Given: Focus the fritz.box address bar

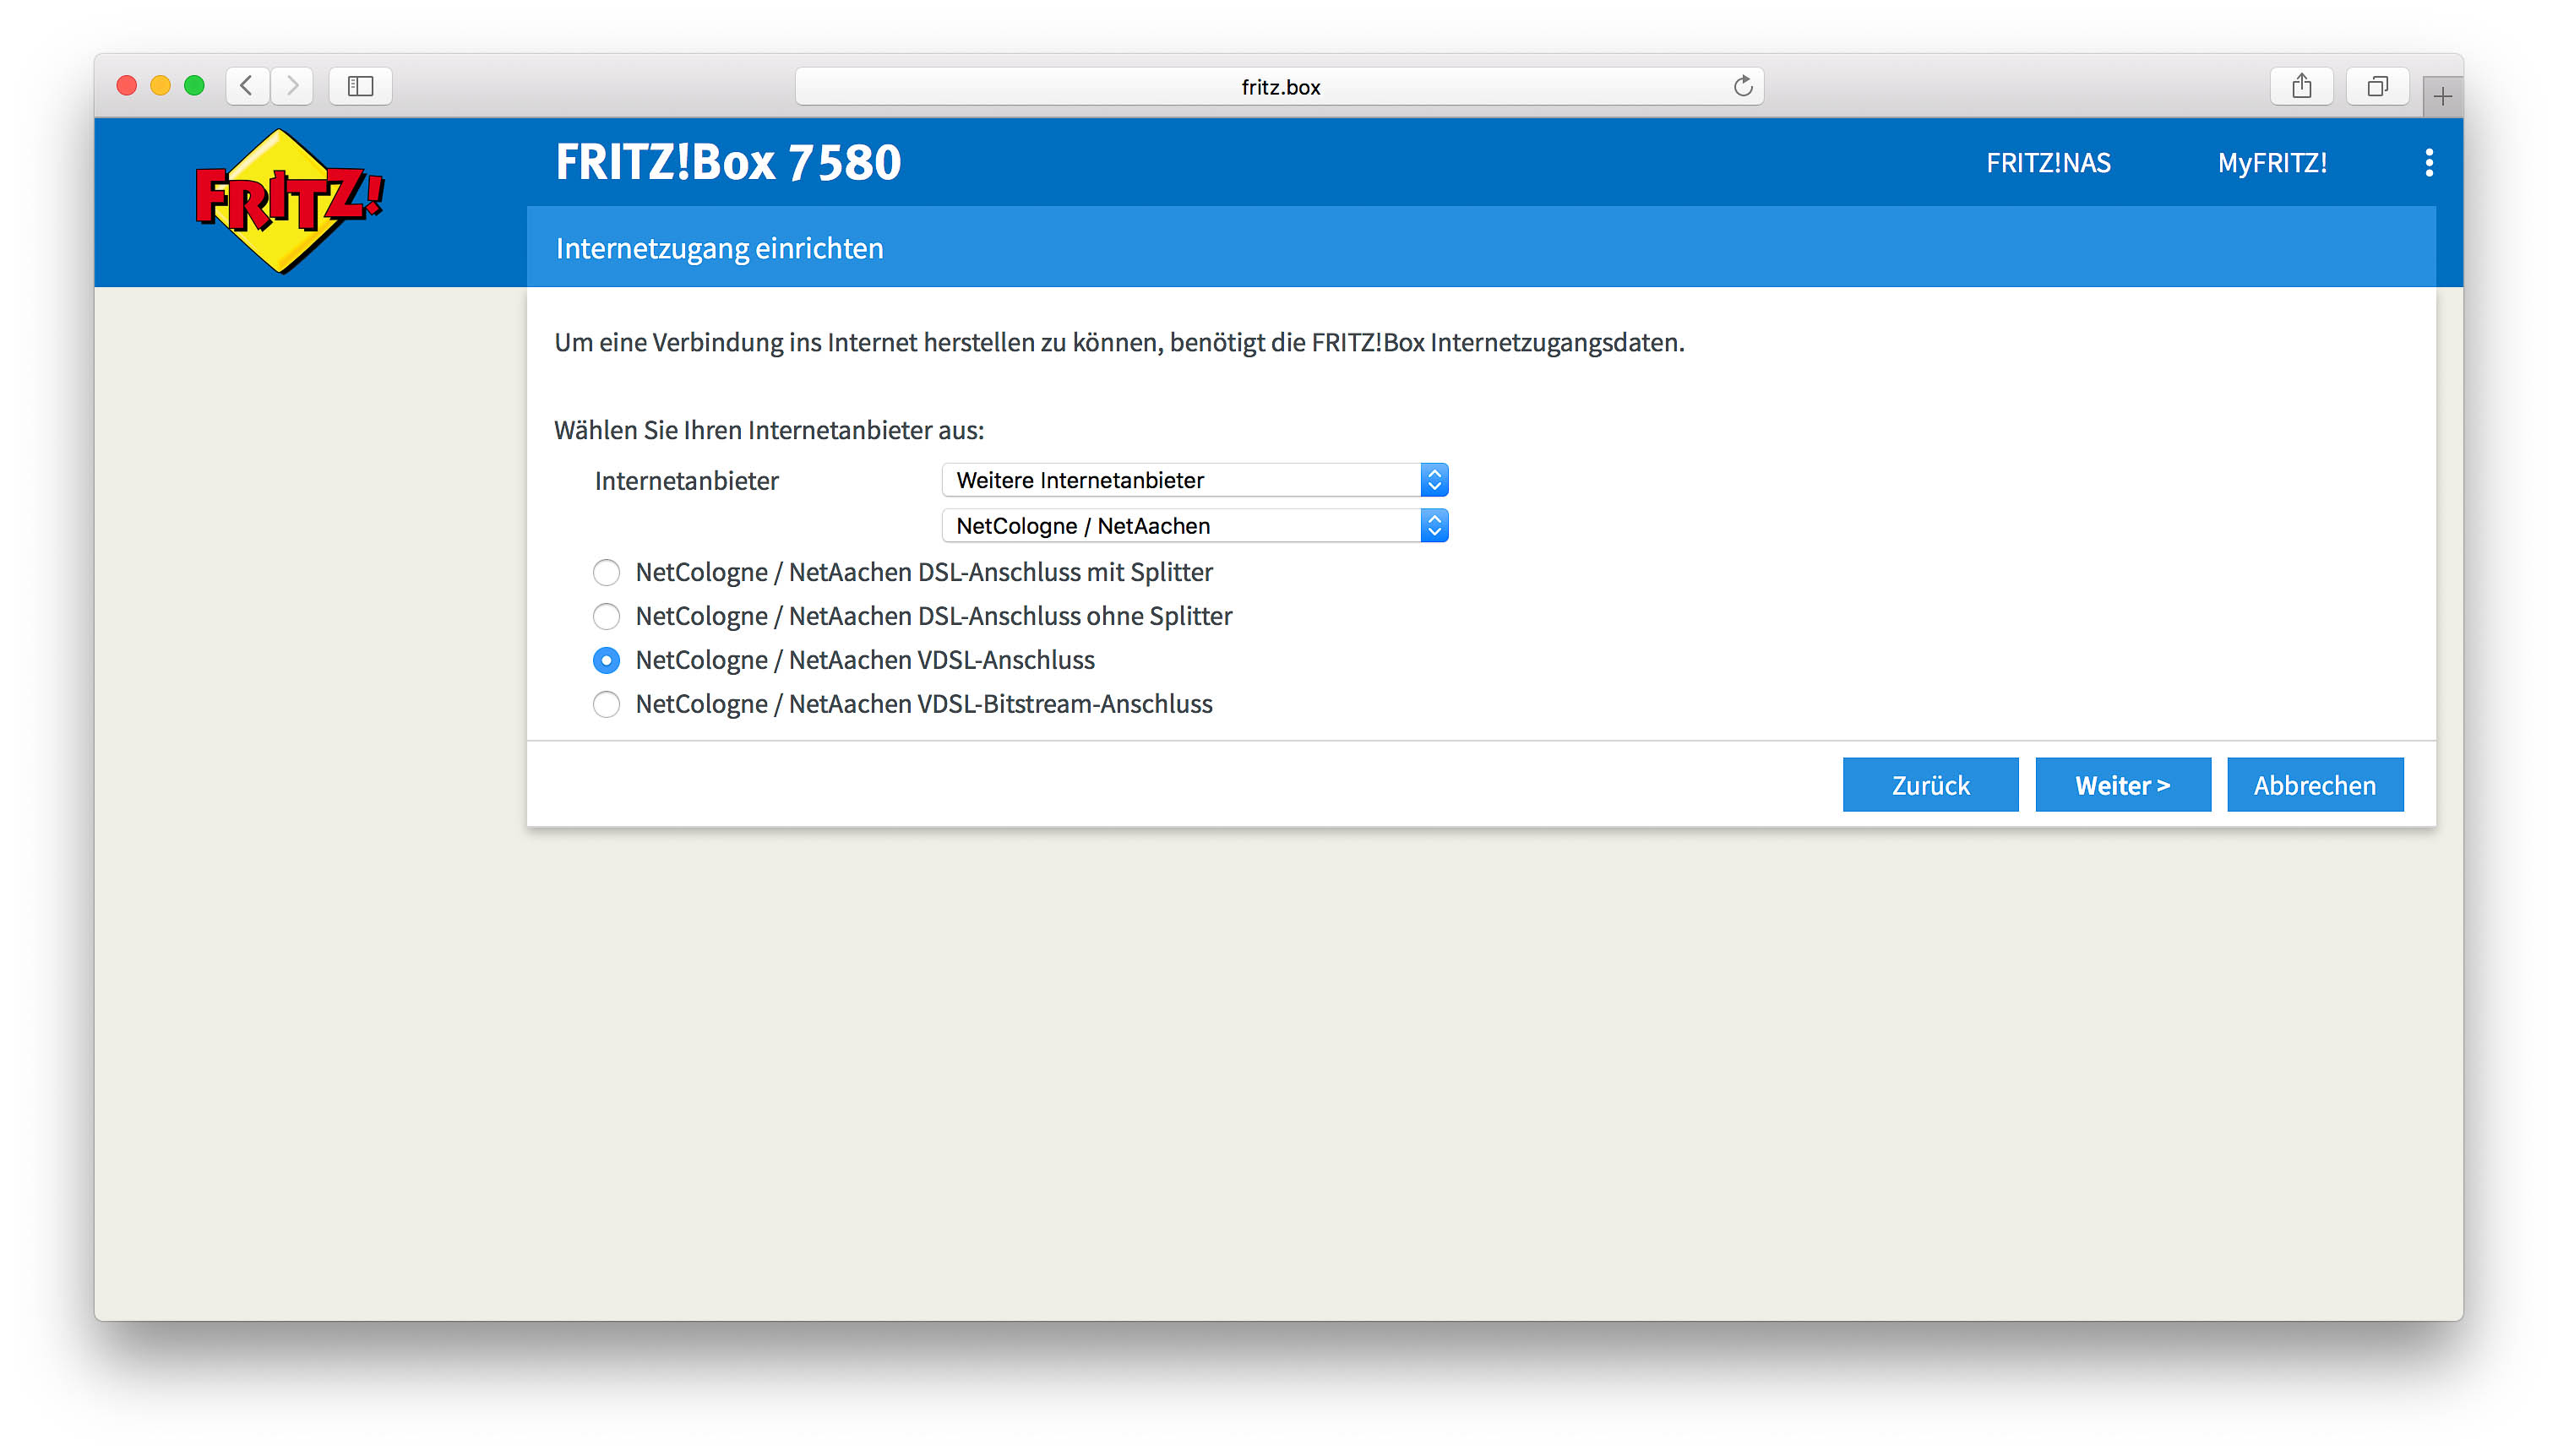Looking at the screenshot, I should (x=1279, y=86).
